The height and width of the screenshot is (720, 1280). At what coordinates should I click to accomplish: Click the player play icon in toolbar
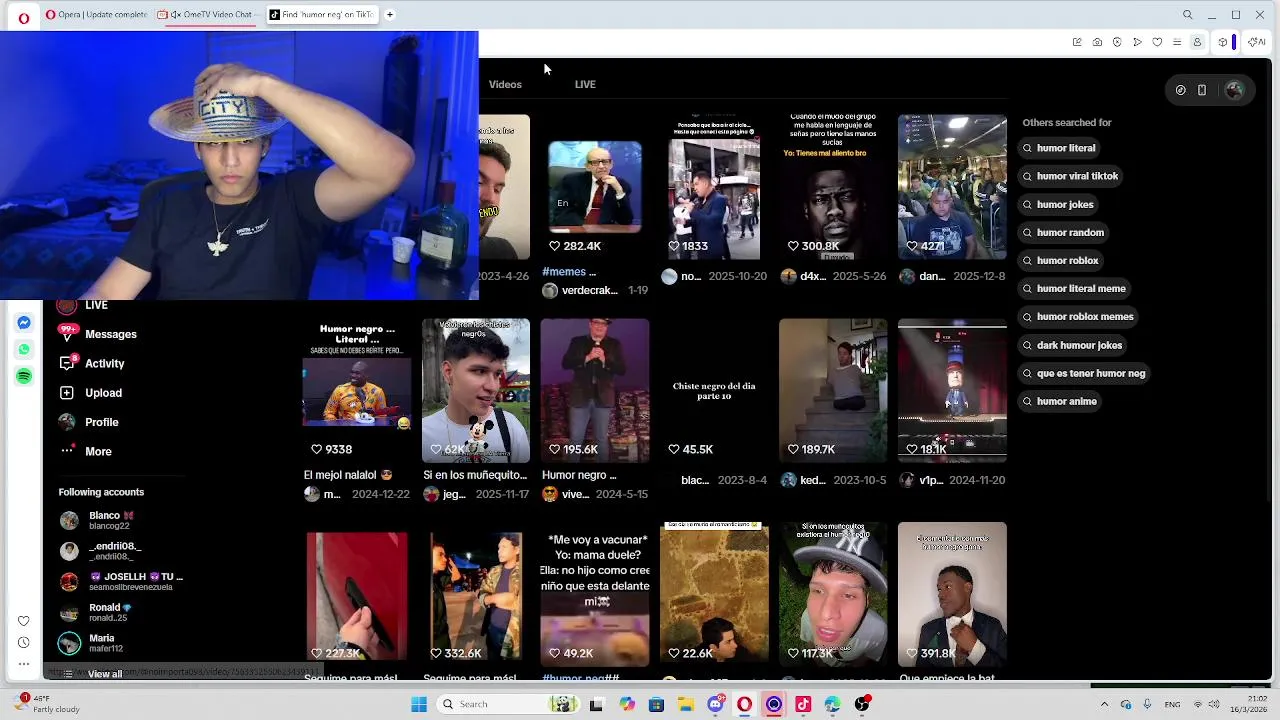tap(1137, 42)
